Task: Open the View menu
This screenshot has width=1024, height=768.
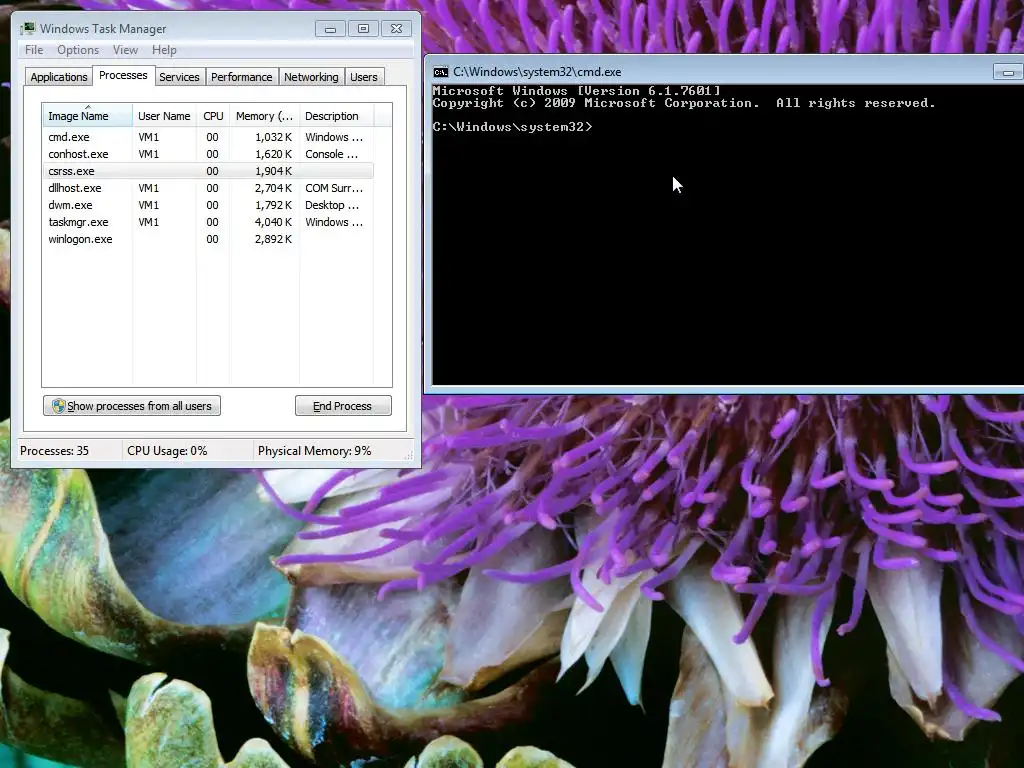Action: (125, 50)
